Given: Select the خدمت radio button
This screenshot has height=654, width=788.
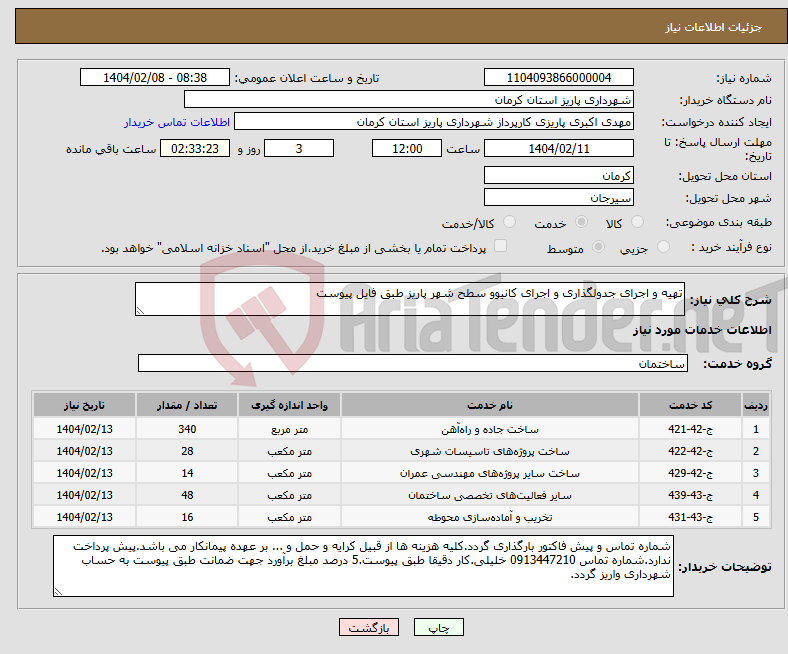Looking at the screenshot, I should (x=581, y=222).
